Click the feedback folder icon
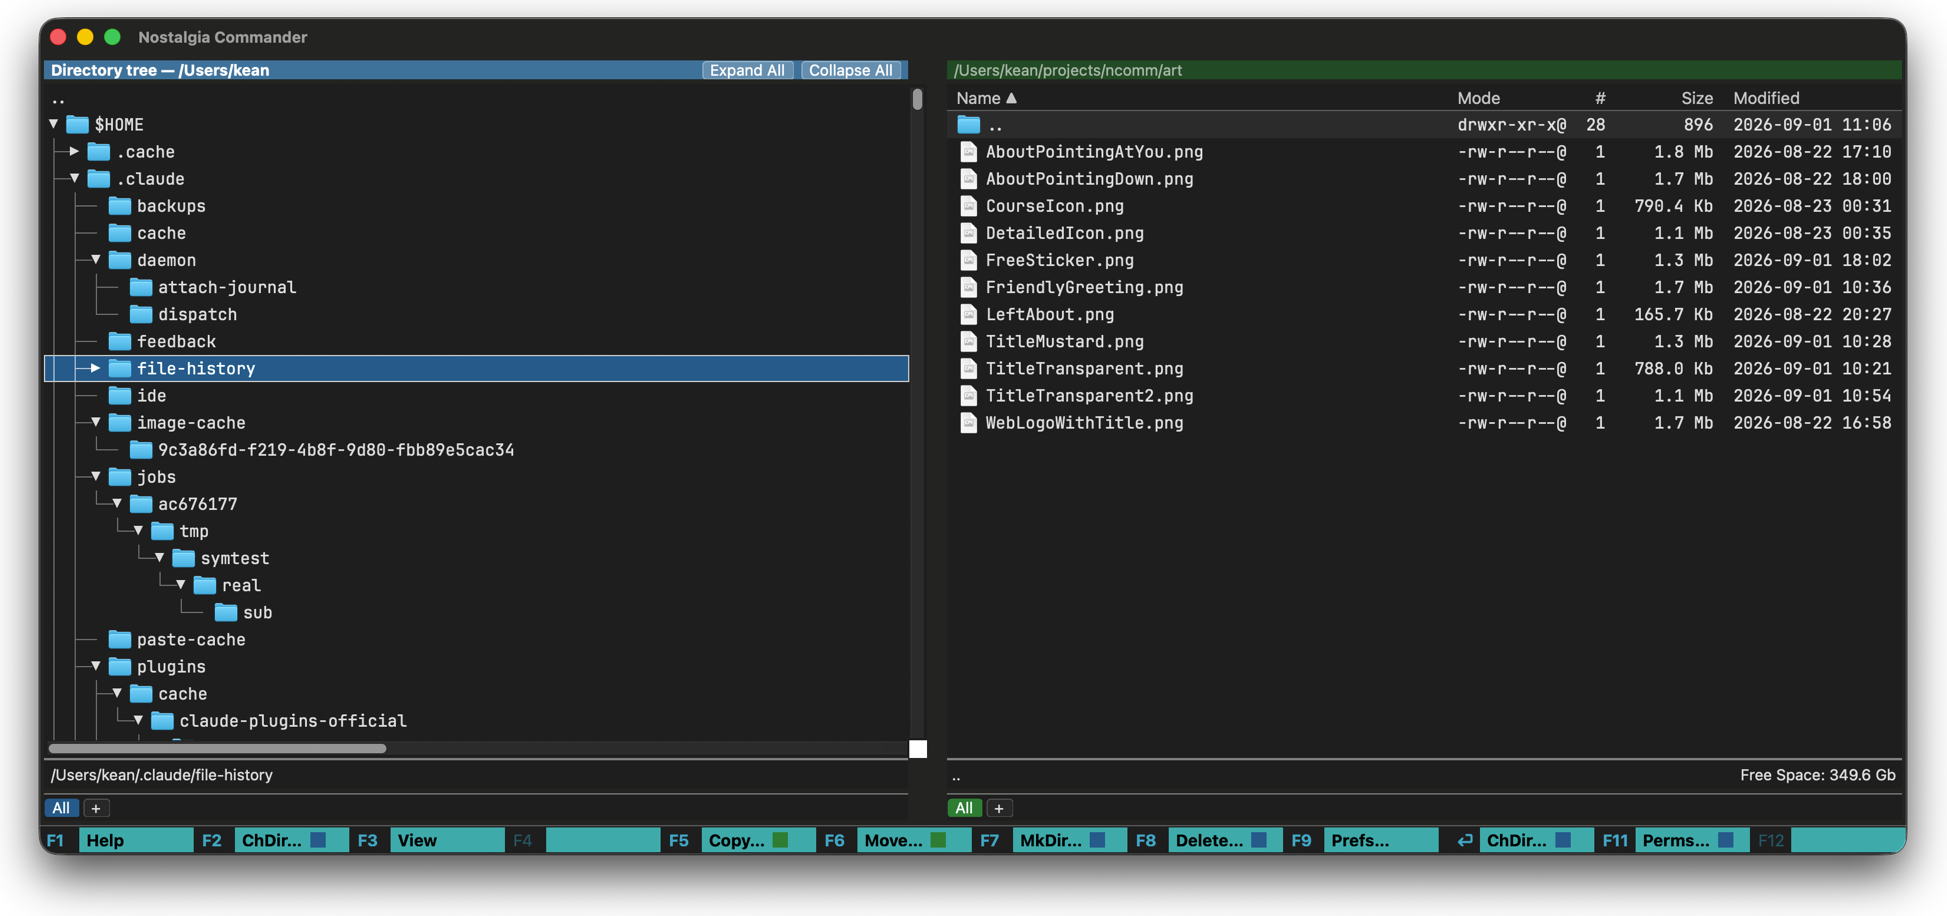The image size is (1947, 916). pyautogui.click(x=120, y=341)
